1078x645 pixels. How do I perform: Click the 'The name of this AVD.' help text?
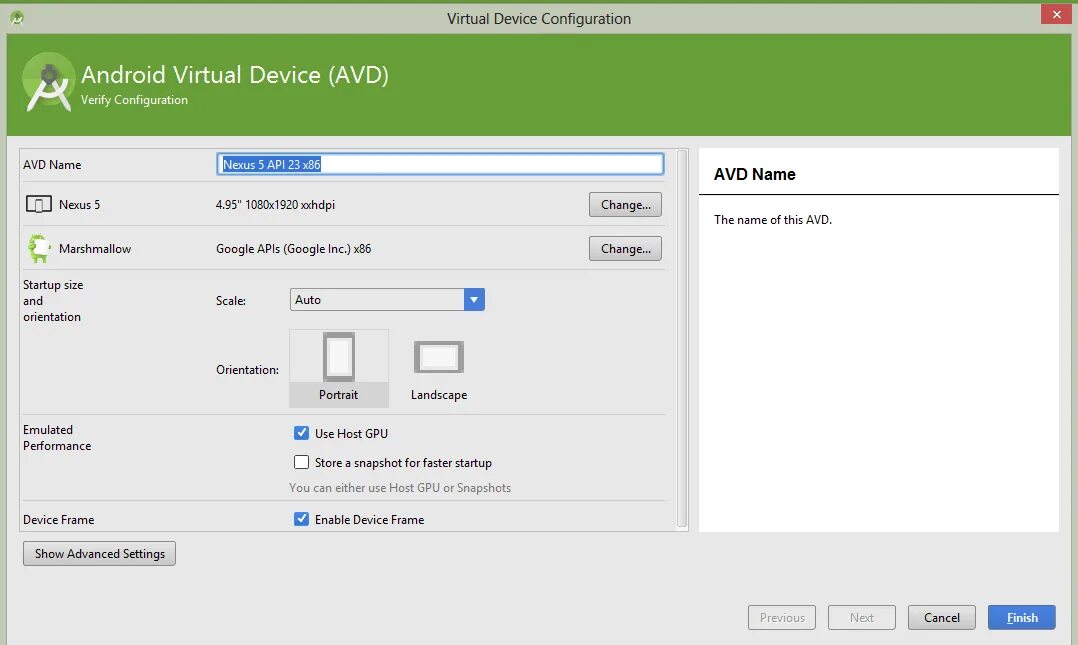click(x=773, y=219)
